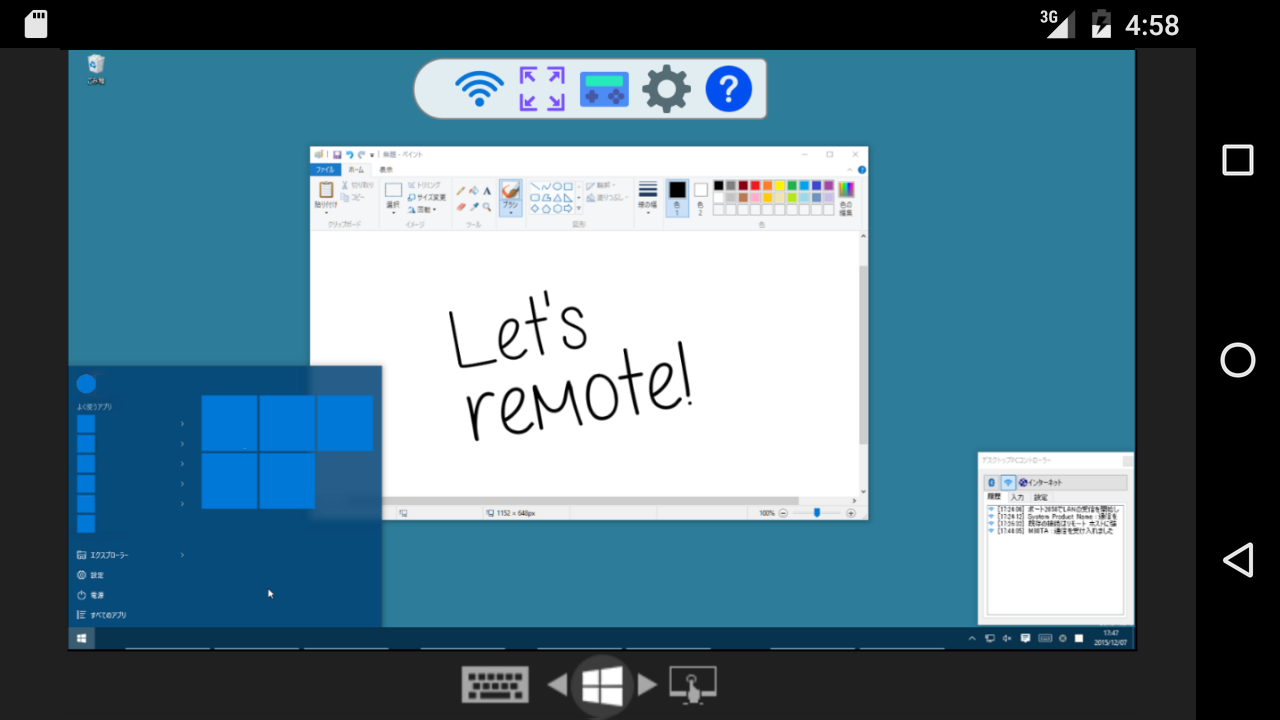This screenshot has width=1280, height=720.
Task: Open the remote app settings gear
Action: tap(666, 89)
